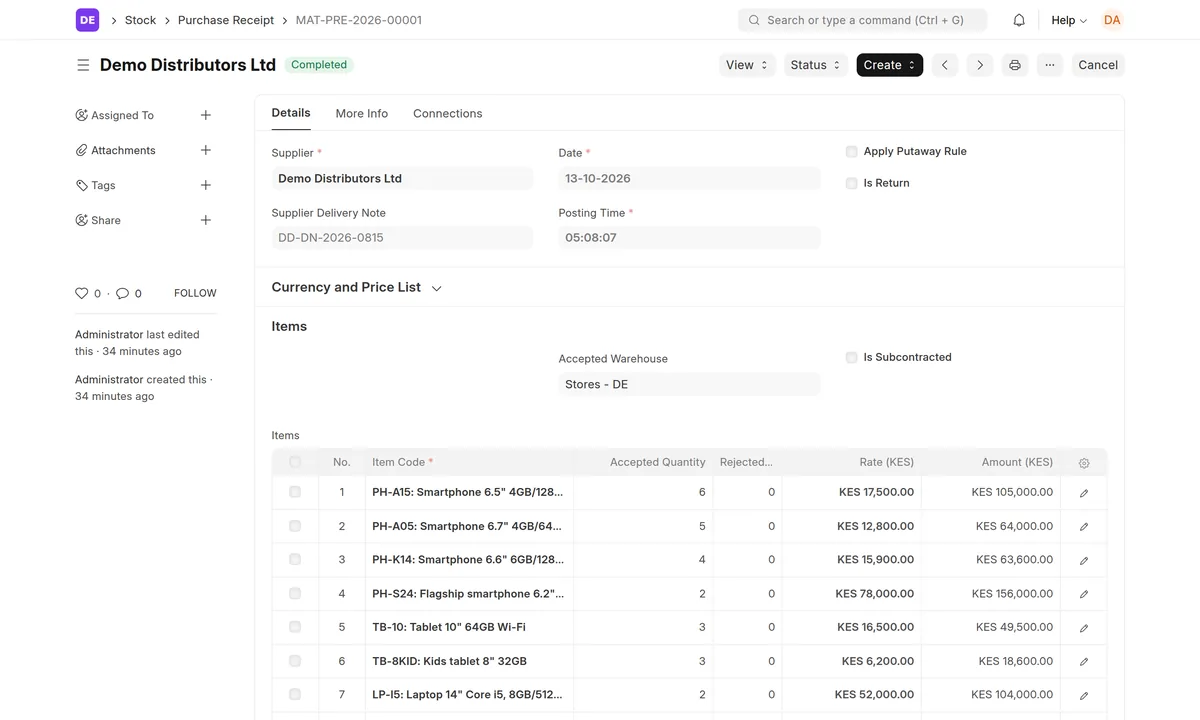Navigate to Stock breadcrumb
1200x720 pixels.
pyautogui.click(x=141, y=20)
